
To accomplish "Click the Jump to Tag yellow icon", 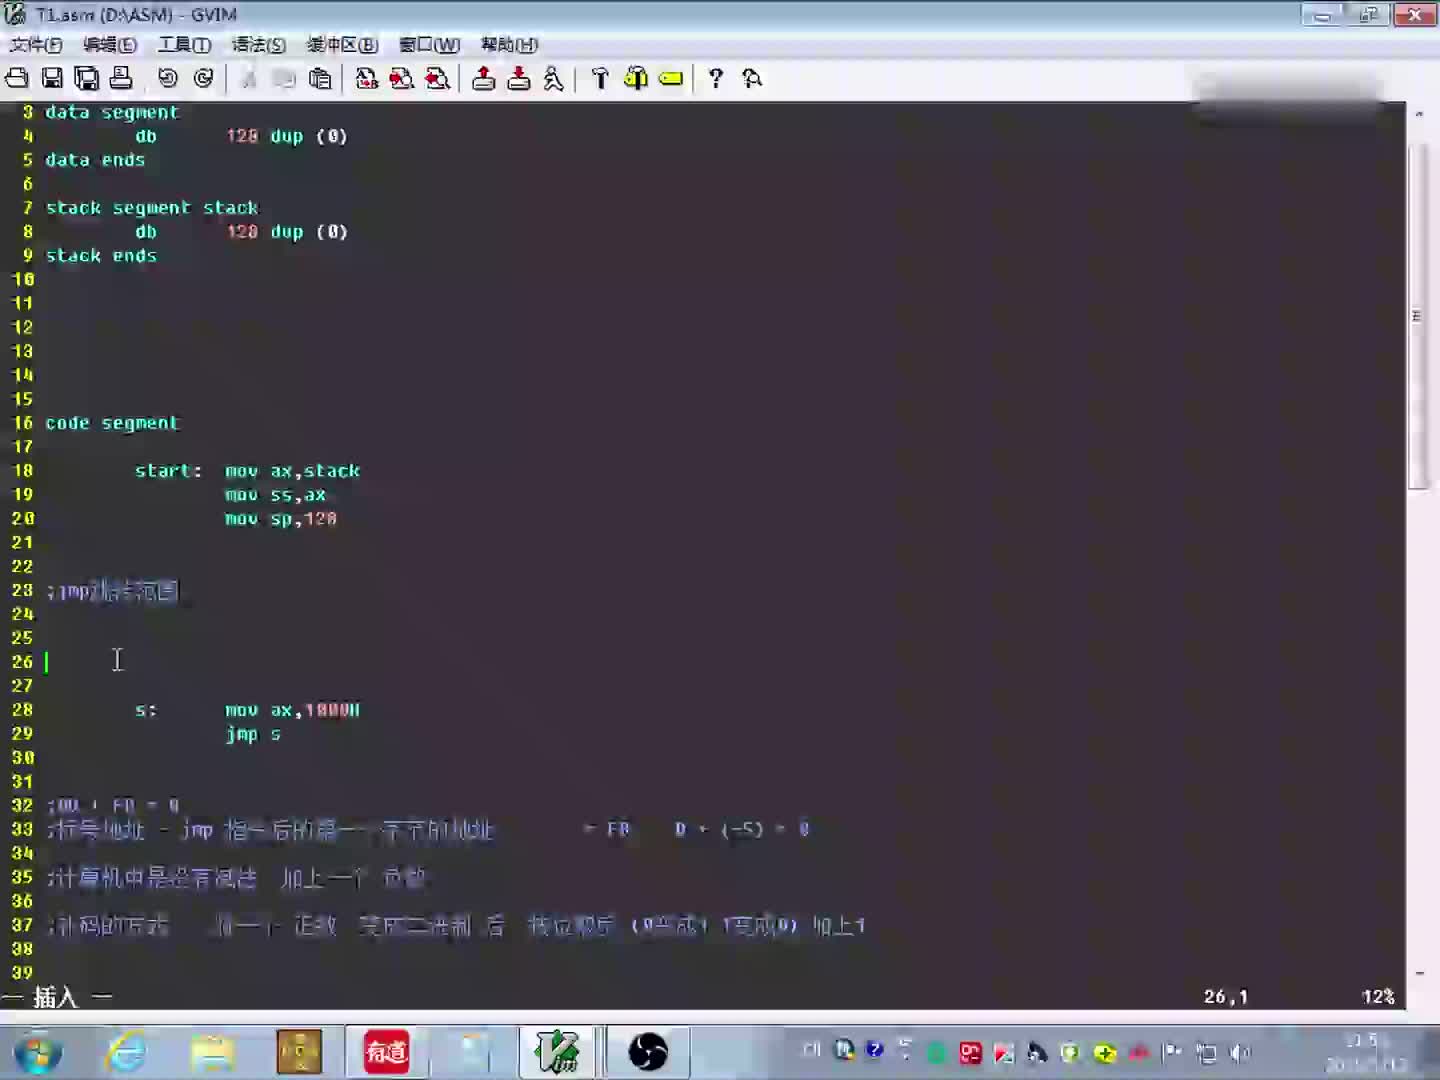I will 671,78.
